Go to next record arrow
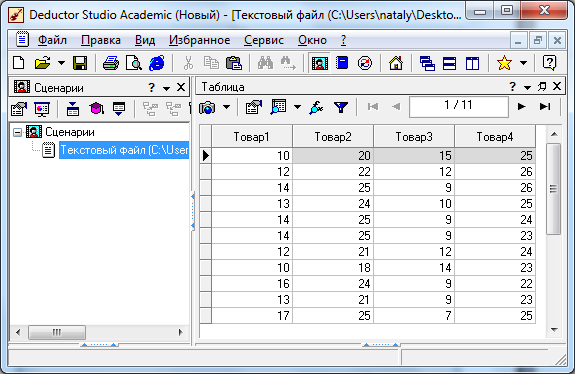Screen dimensions: 575x374 521,107
